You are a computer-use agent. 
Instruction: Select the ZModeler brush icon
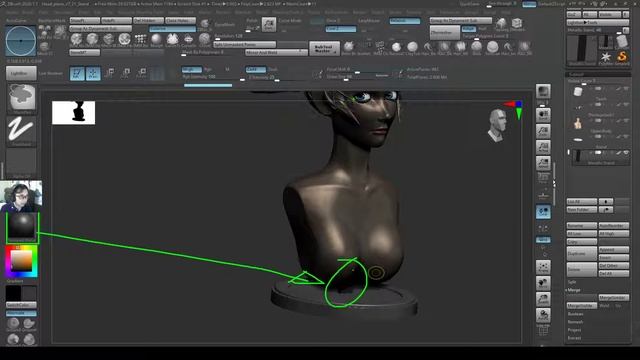coord(517,24)
